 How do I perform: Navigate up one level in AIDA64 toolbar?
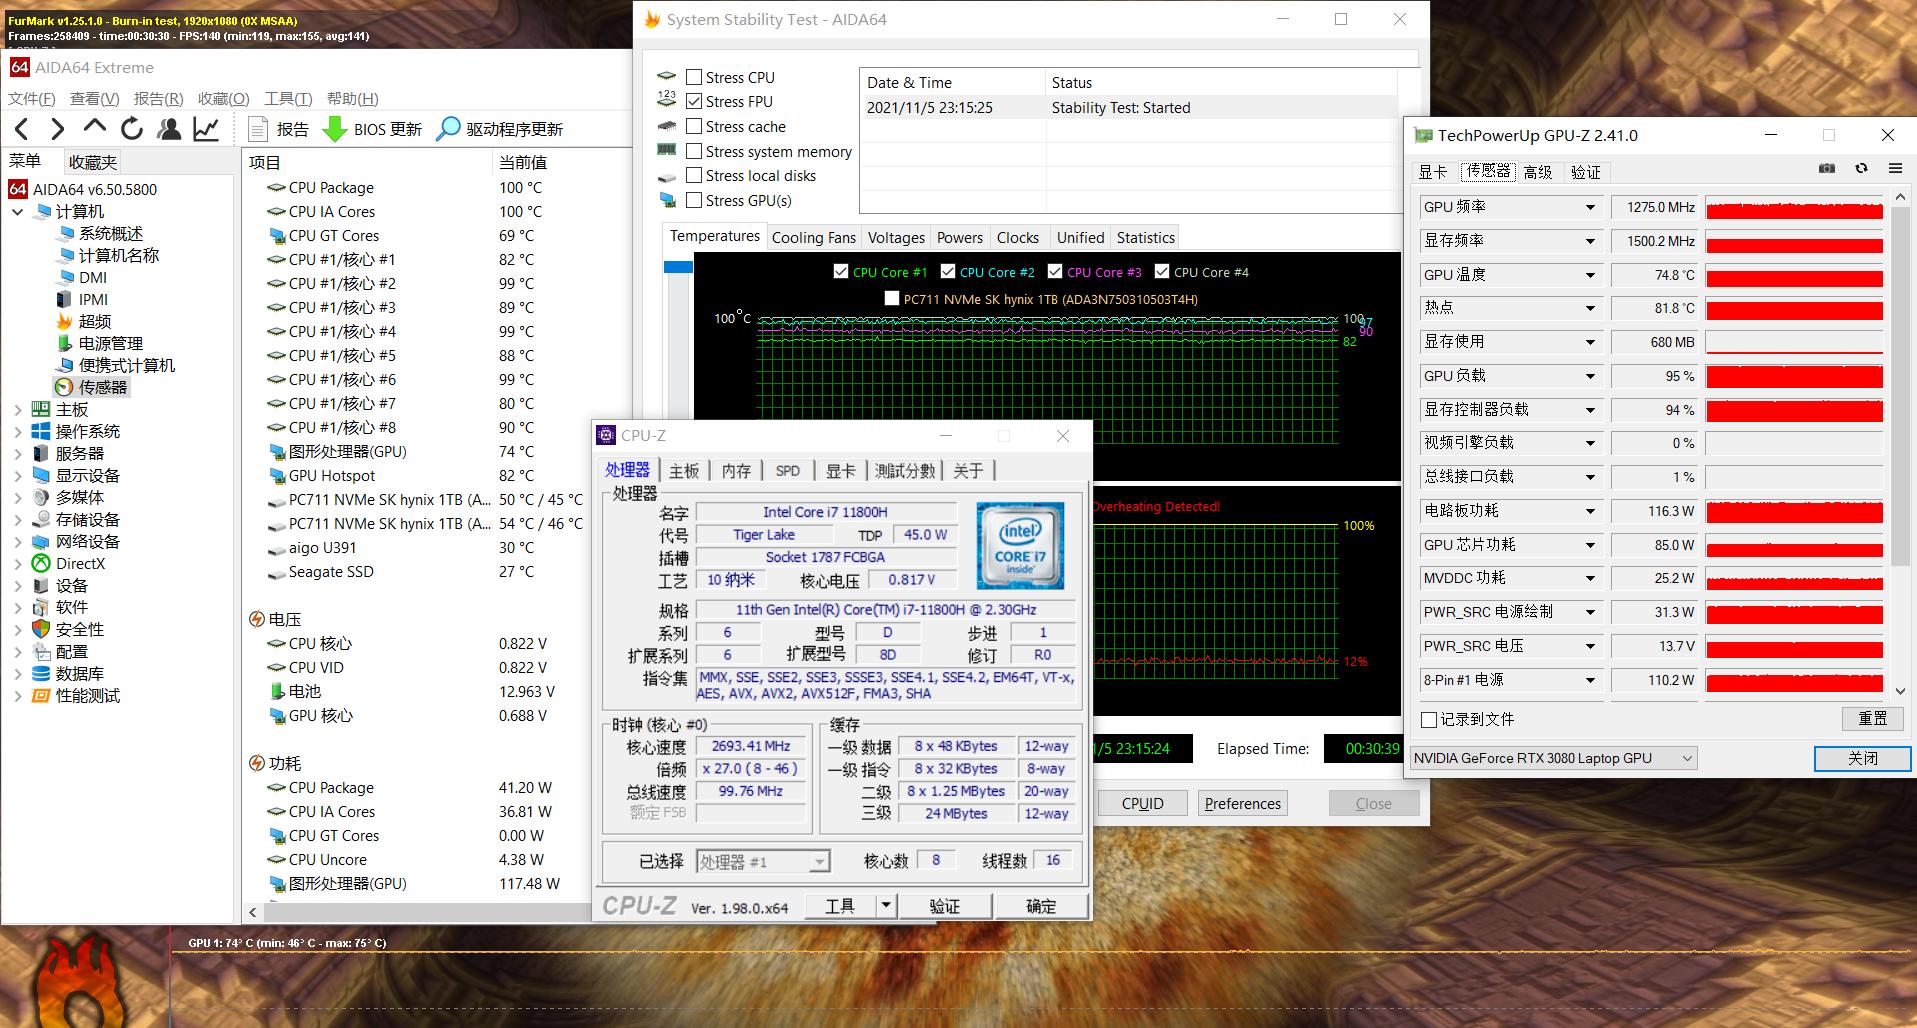(x=95, y=127)
